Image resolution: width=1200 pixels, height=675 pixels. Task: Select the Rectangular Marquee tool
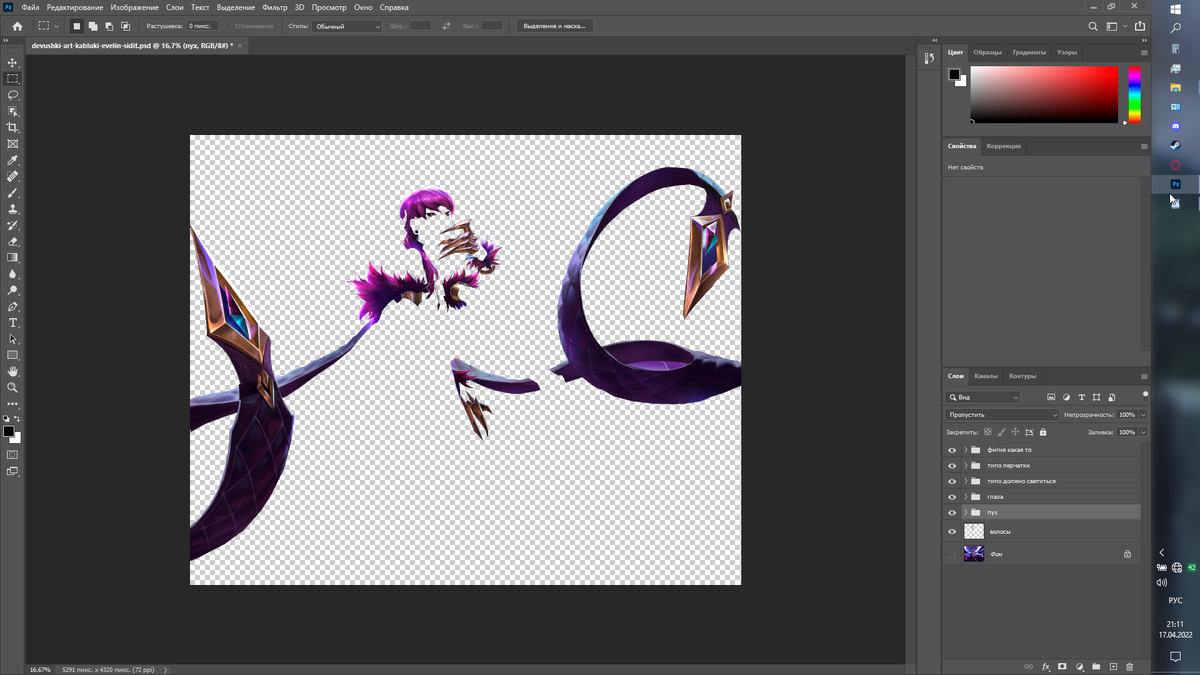pyautogui.click(x=13, y=78)
